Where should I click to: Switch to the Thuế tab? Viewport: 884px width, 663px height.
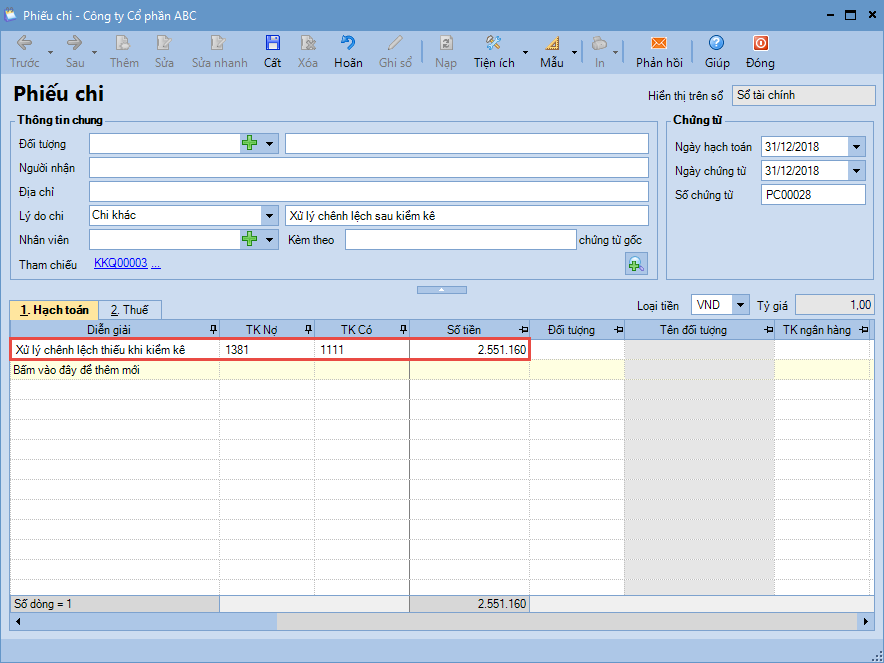(x=129, y=310)
